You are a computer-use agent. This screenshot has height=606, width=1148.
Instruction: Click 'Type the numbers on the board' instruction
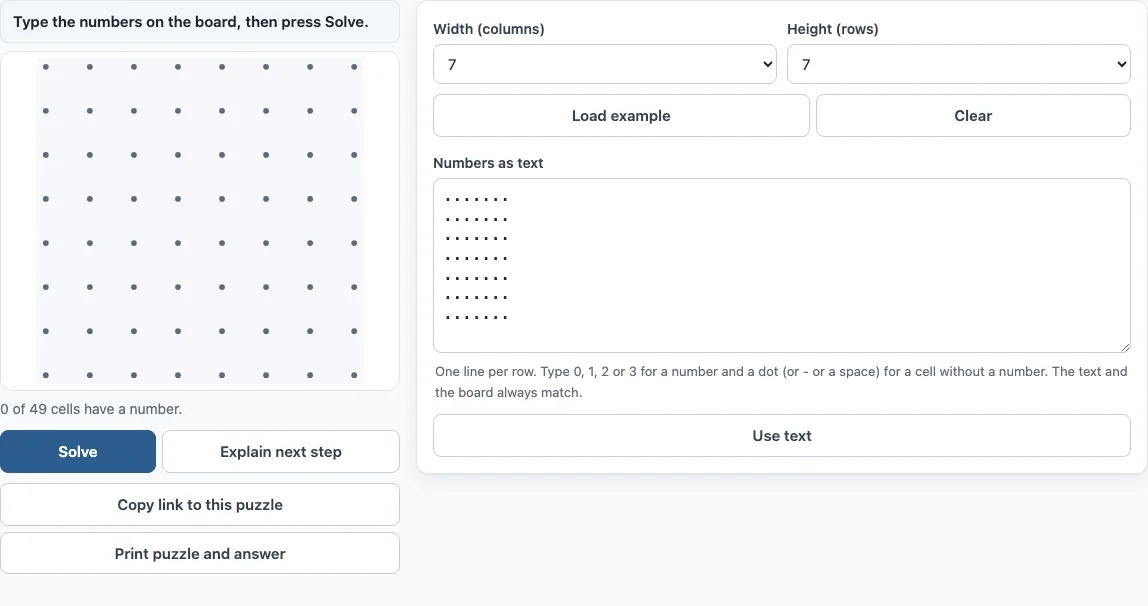point(191,22)
